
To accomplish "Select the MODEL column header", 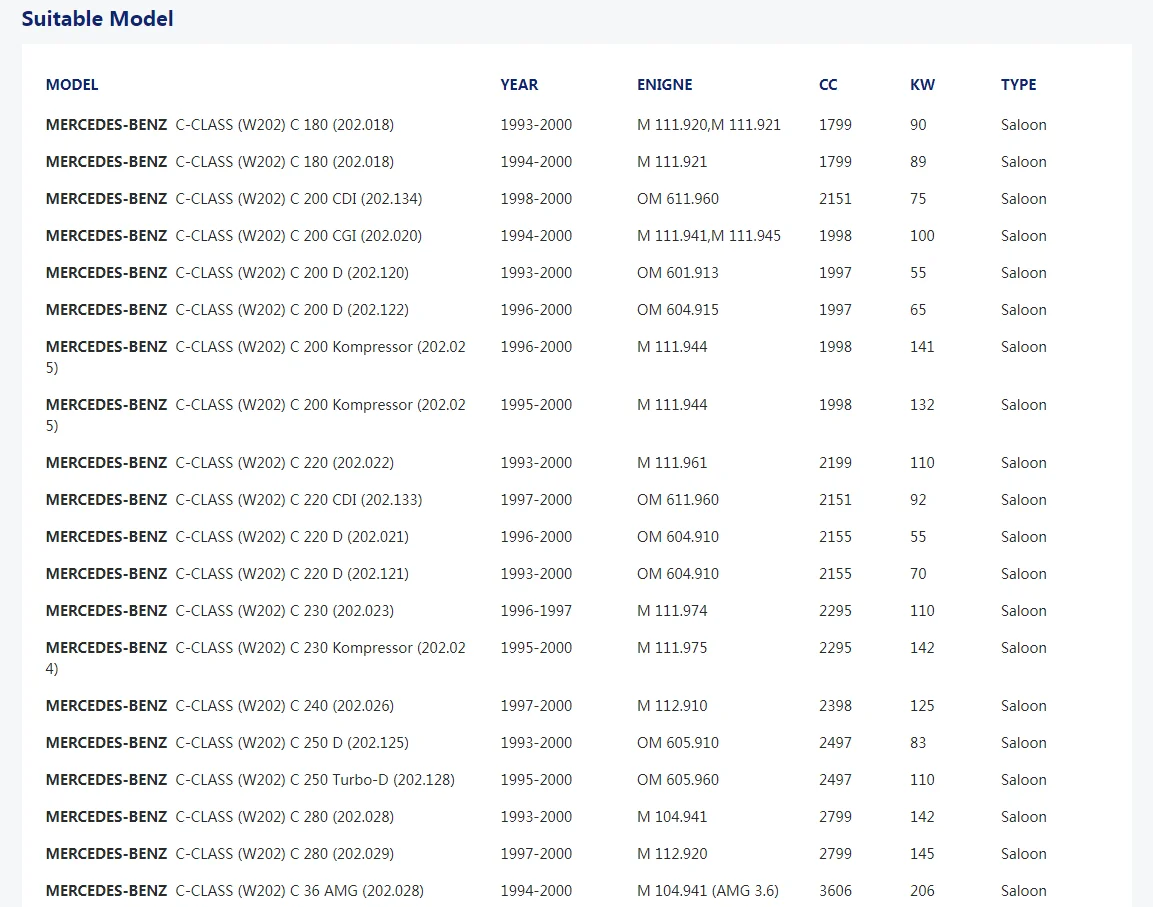I will click(x=72, y=85).
